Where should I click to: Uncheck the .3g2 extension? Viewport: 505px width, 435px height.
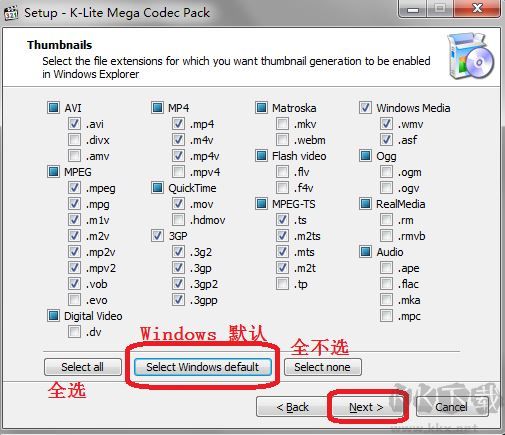(178, 252)
